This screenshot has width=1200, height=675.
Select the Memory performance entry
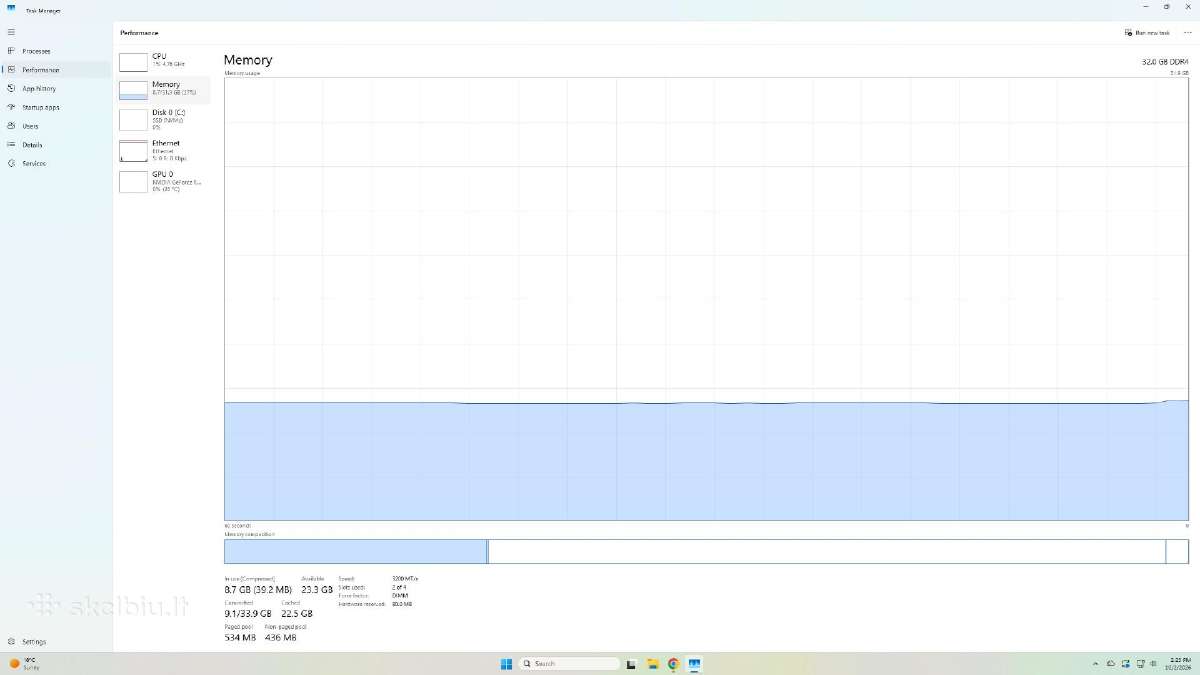click(x=164, y=89)
